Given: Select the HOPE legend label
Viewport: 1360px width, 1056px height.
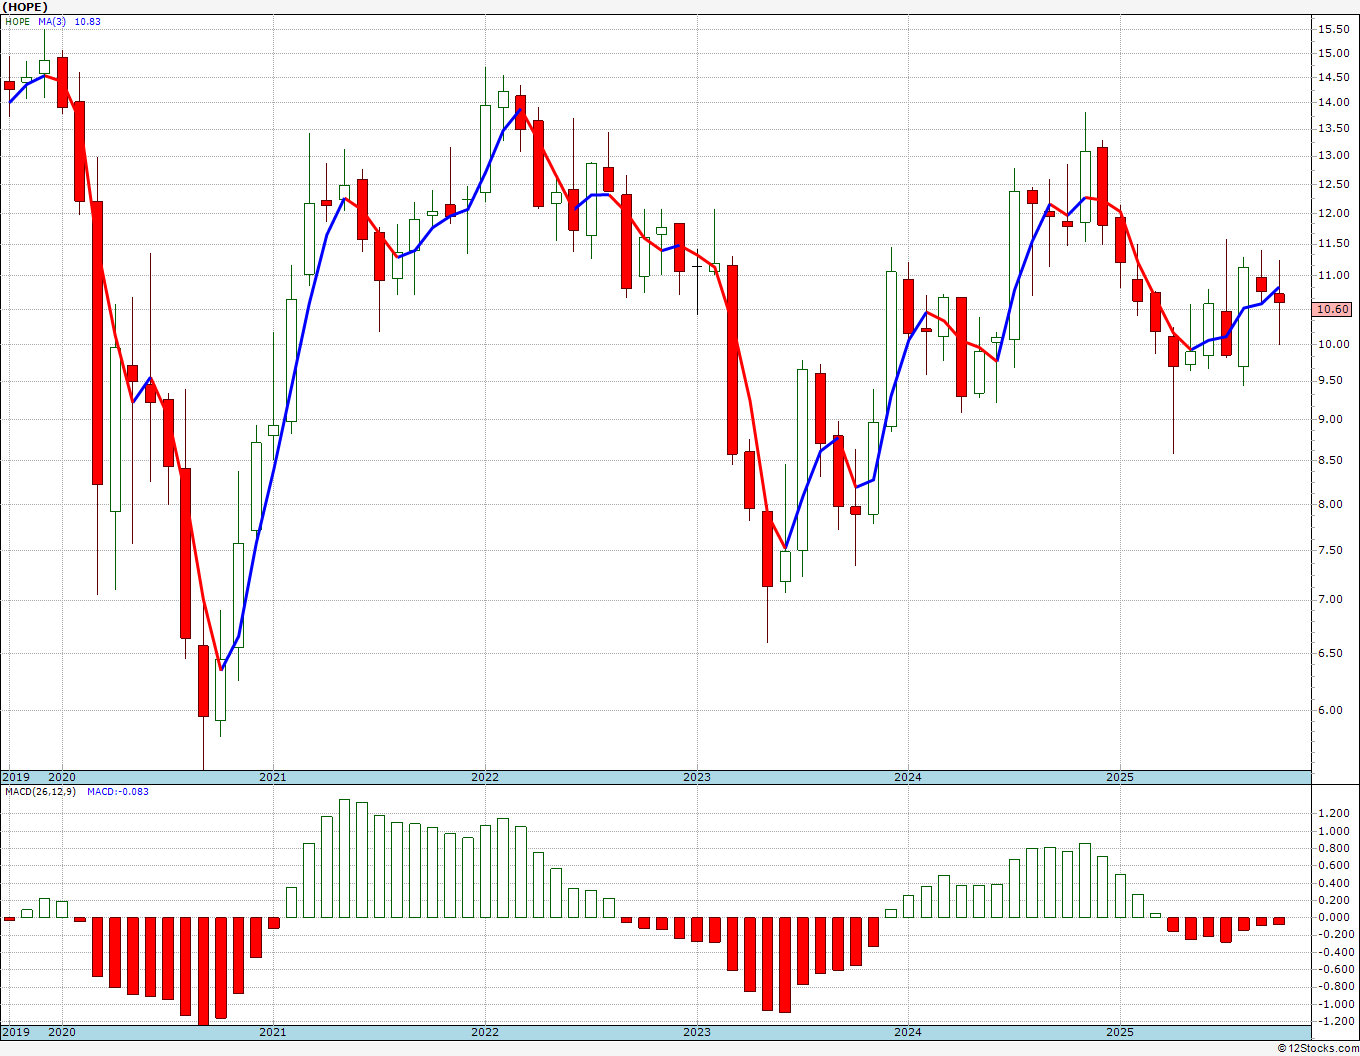Looking at the screenshot, I should click(x=18, y=21).
